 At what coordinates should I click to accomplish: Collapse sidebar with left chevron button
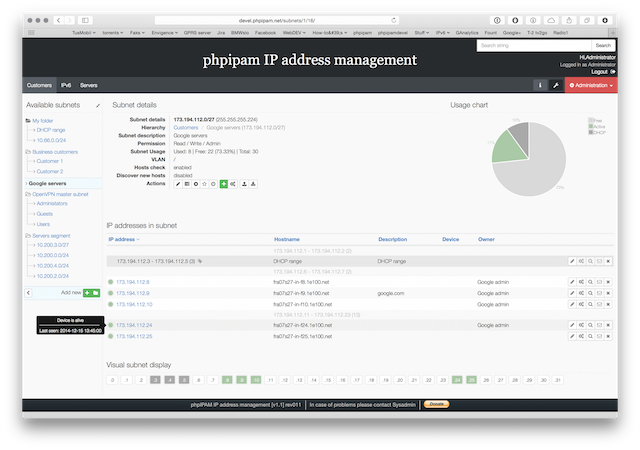(28, 293)
